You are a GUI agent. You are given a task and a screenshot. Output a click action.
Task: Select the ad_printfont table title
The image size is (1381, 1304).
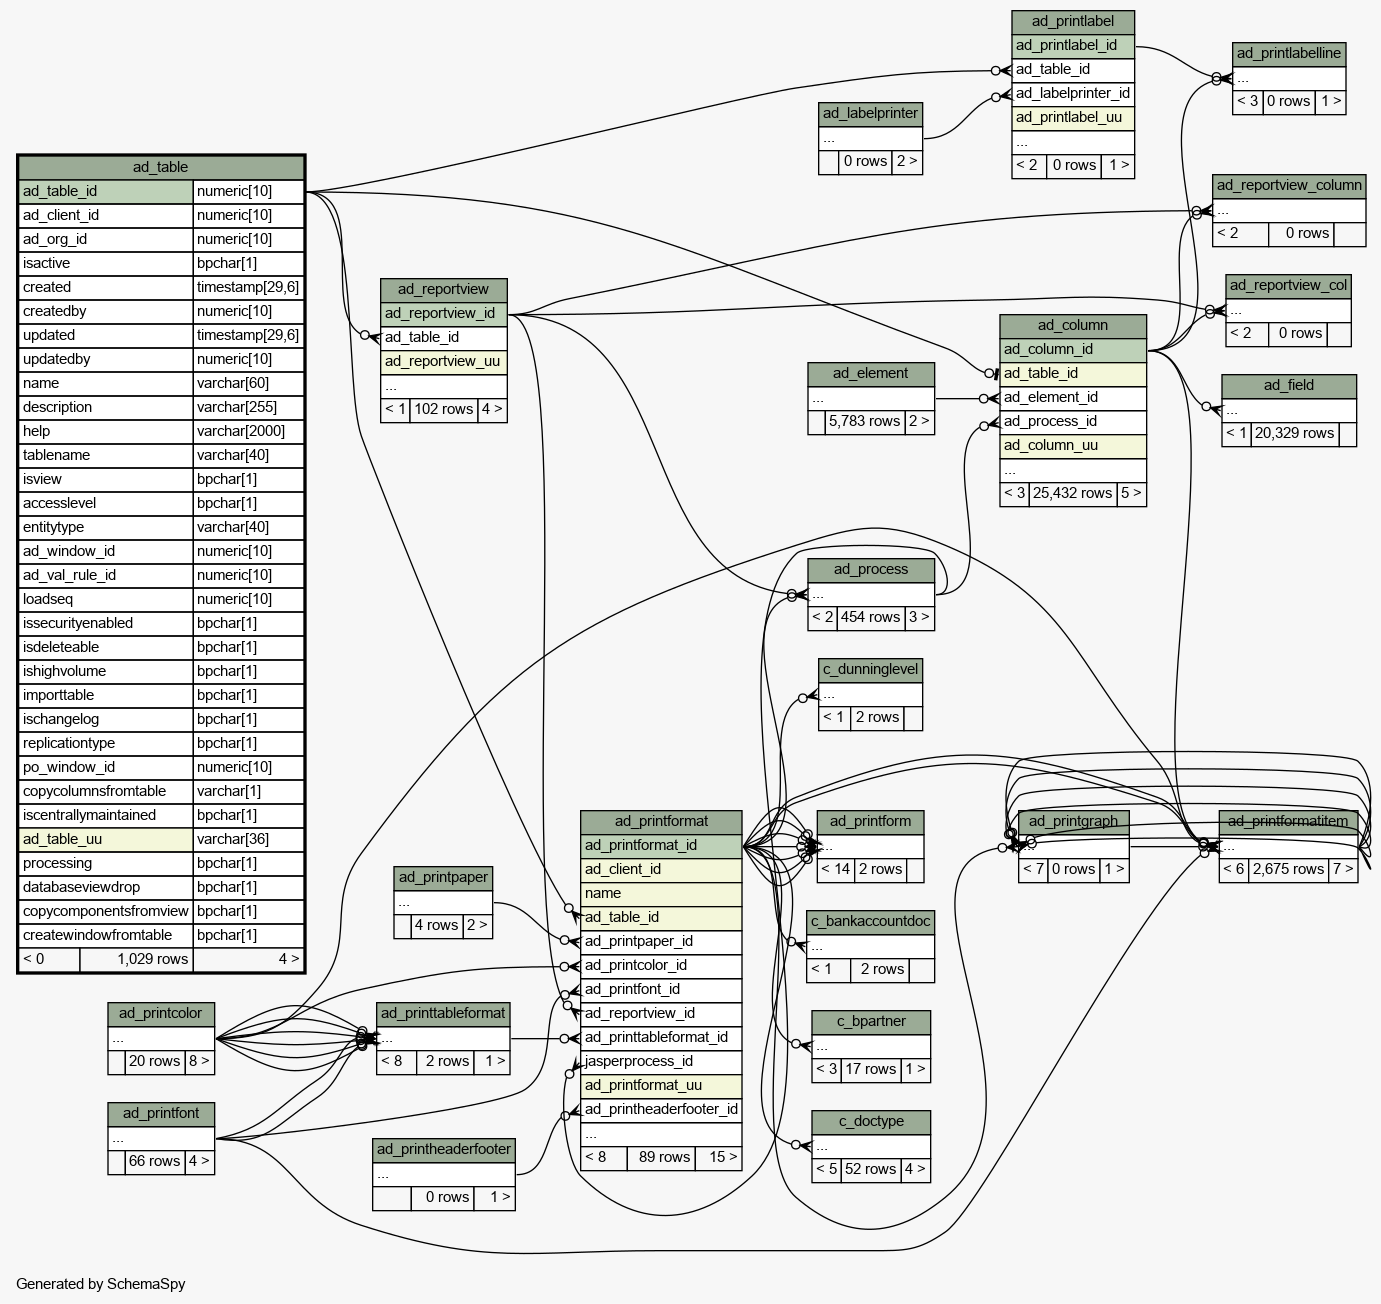[161, 1113]
